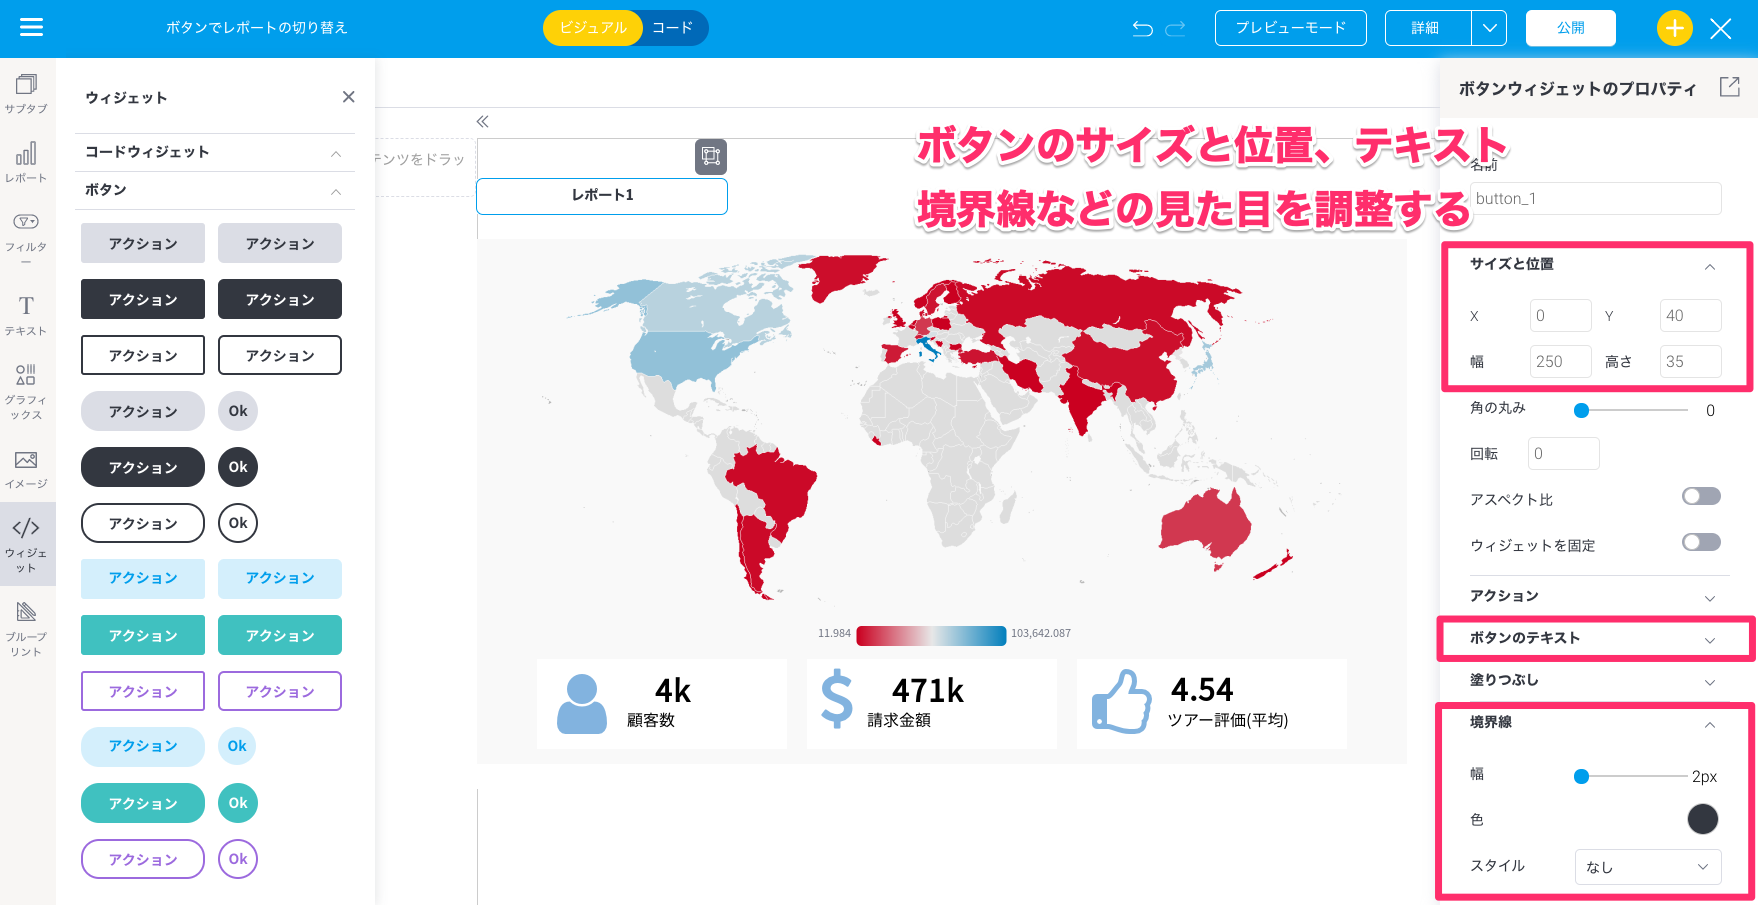
Task: Click the 公開 publish button
Action: 1570,28
